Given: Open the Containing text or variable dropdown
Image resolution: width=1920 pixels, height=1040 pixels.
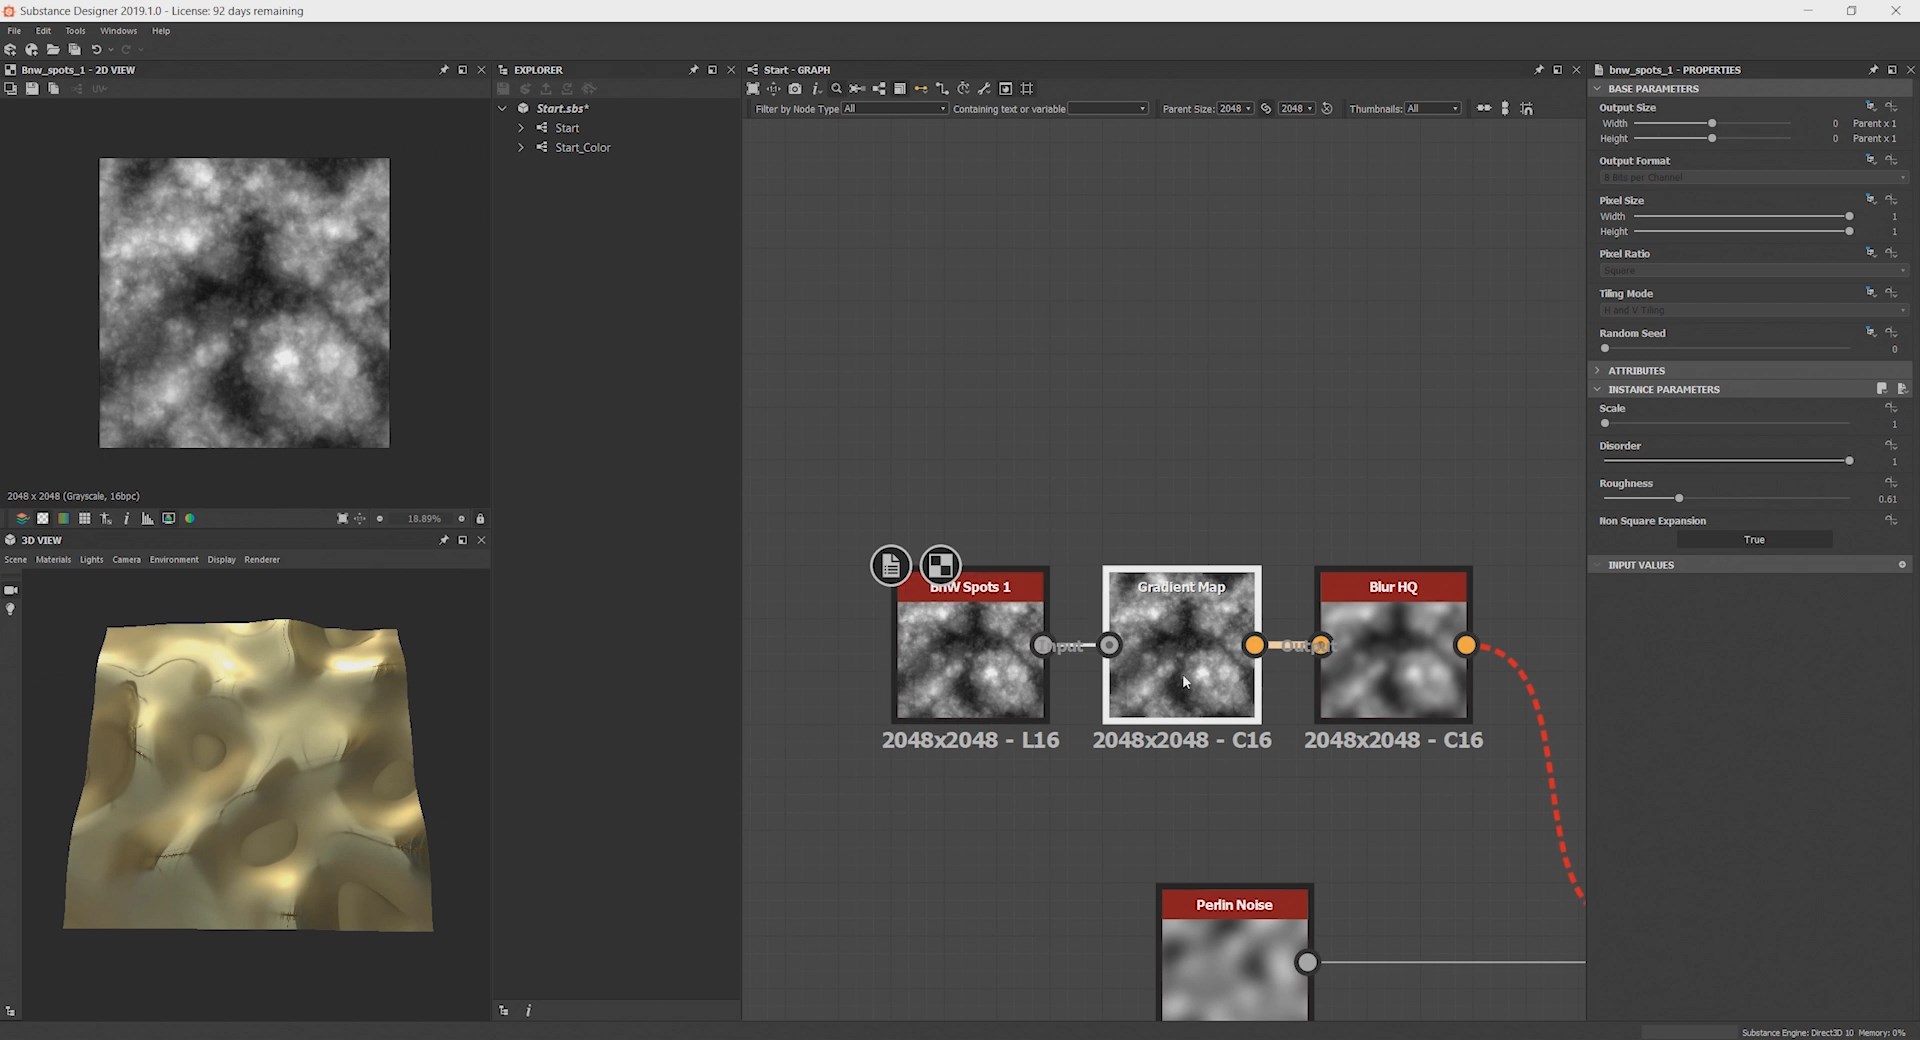Looking at the screenshot, I should (x=1108, y=108).
